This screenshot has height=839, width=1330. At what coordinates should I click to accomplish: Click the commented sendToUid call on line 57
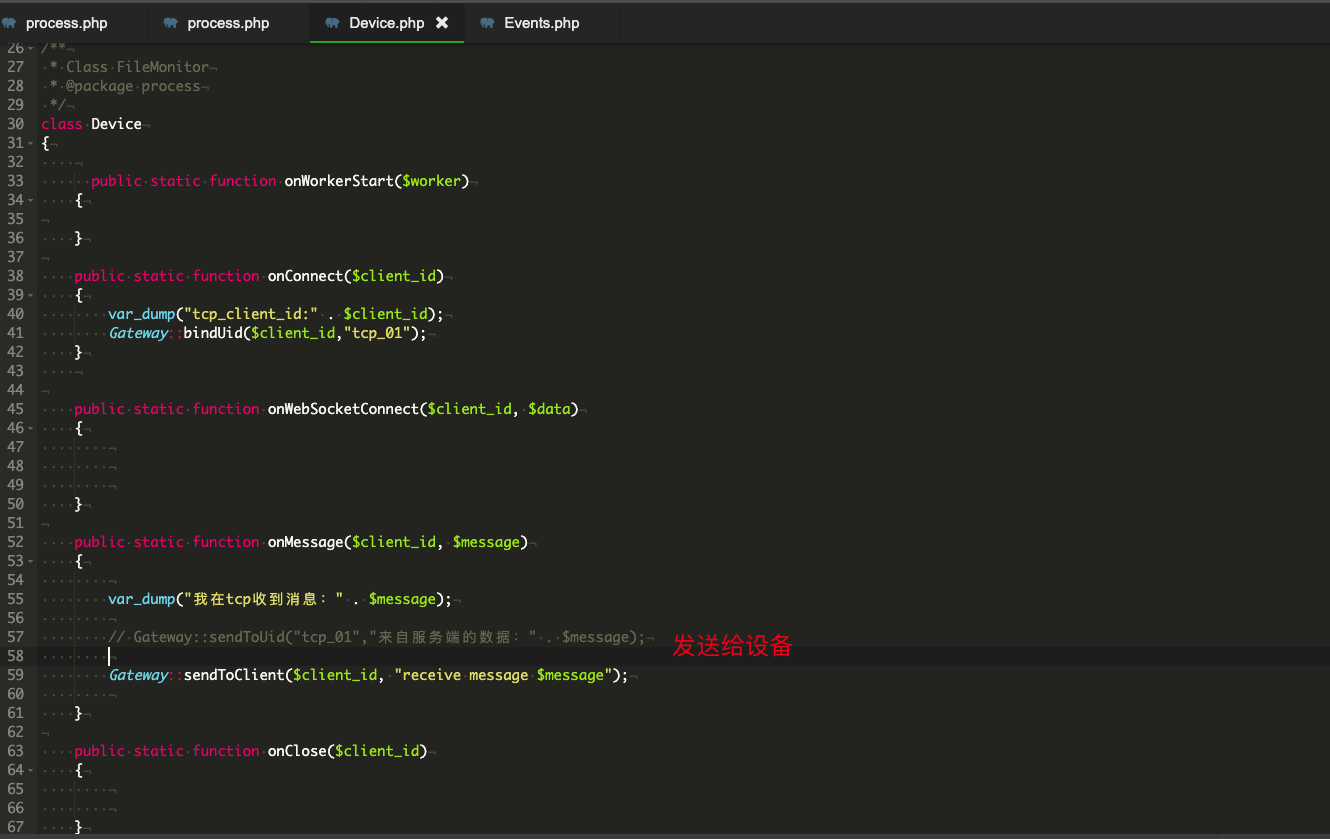(x=377, y=637)
